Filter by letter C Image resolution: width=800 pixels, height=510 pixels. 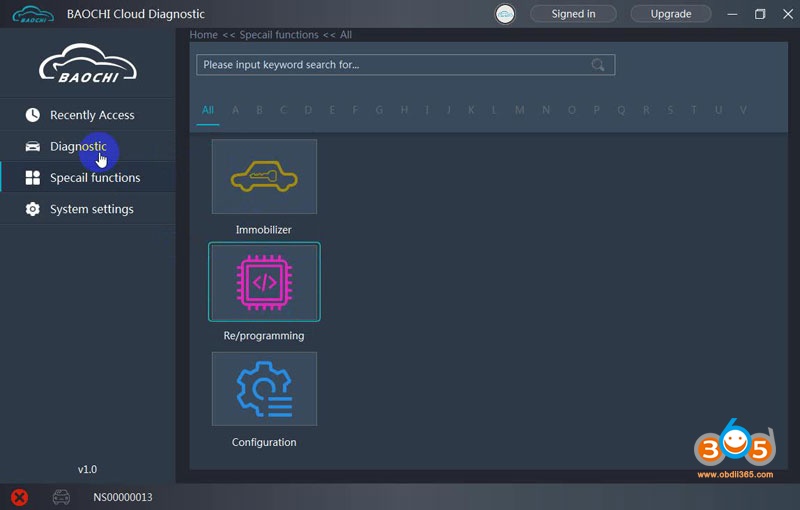pyautogui.click(x=283, y=110)
